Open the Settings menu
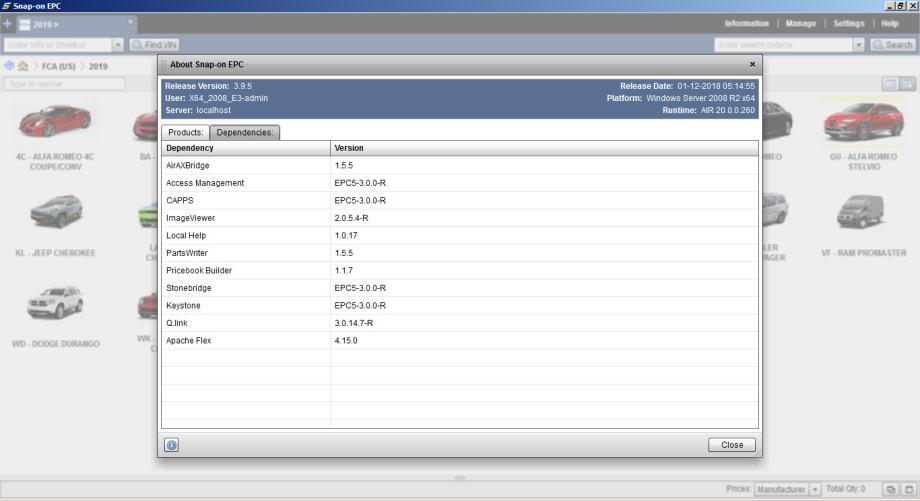The height and width of the screenshot is (501, 920). (849, 23)
